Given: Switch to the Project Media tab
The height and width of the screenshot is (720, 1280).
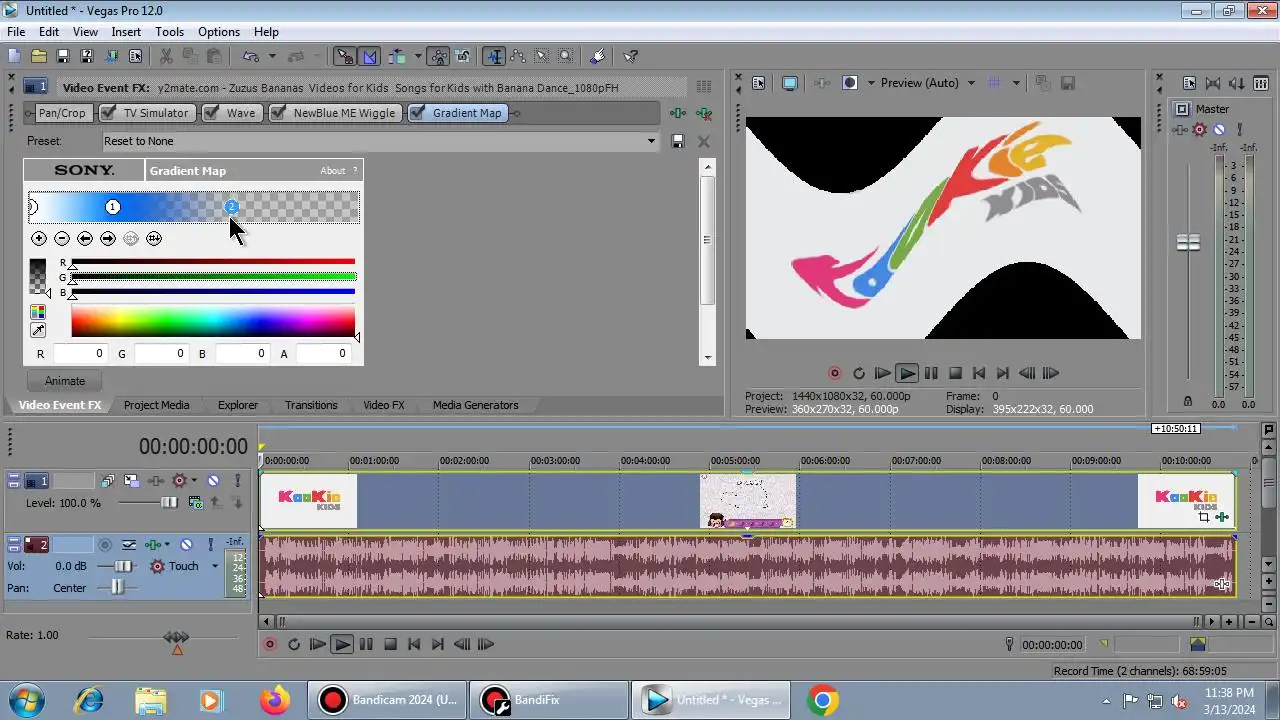Looking at the screenshot, I should tap(156, 405).
